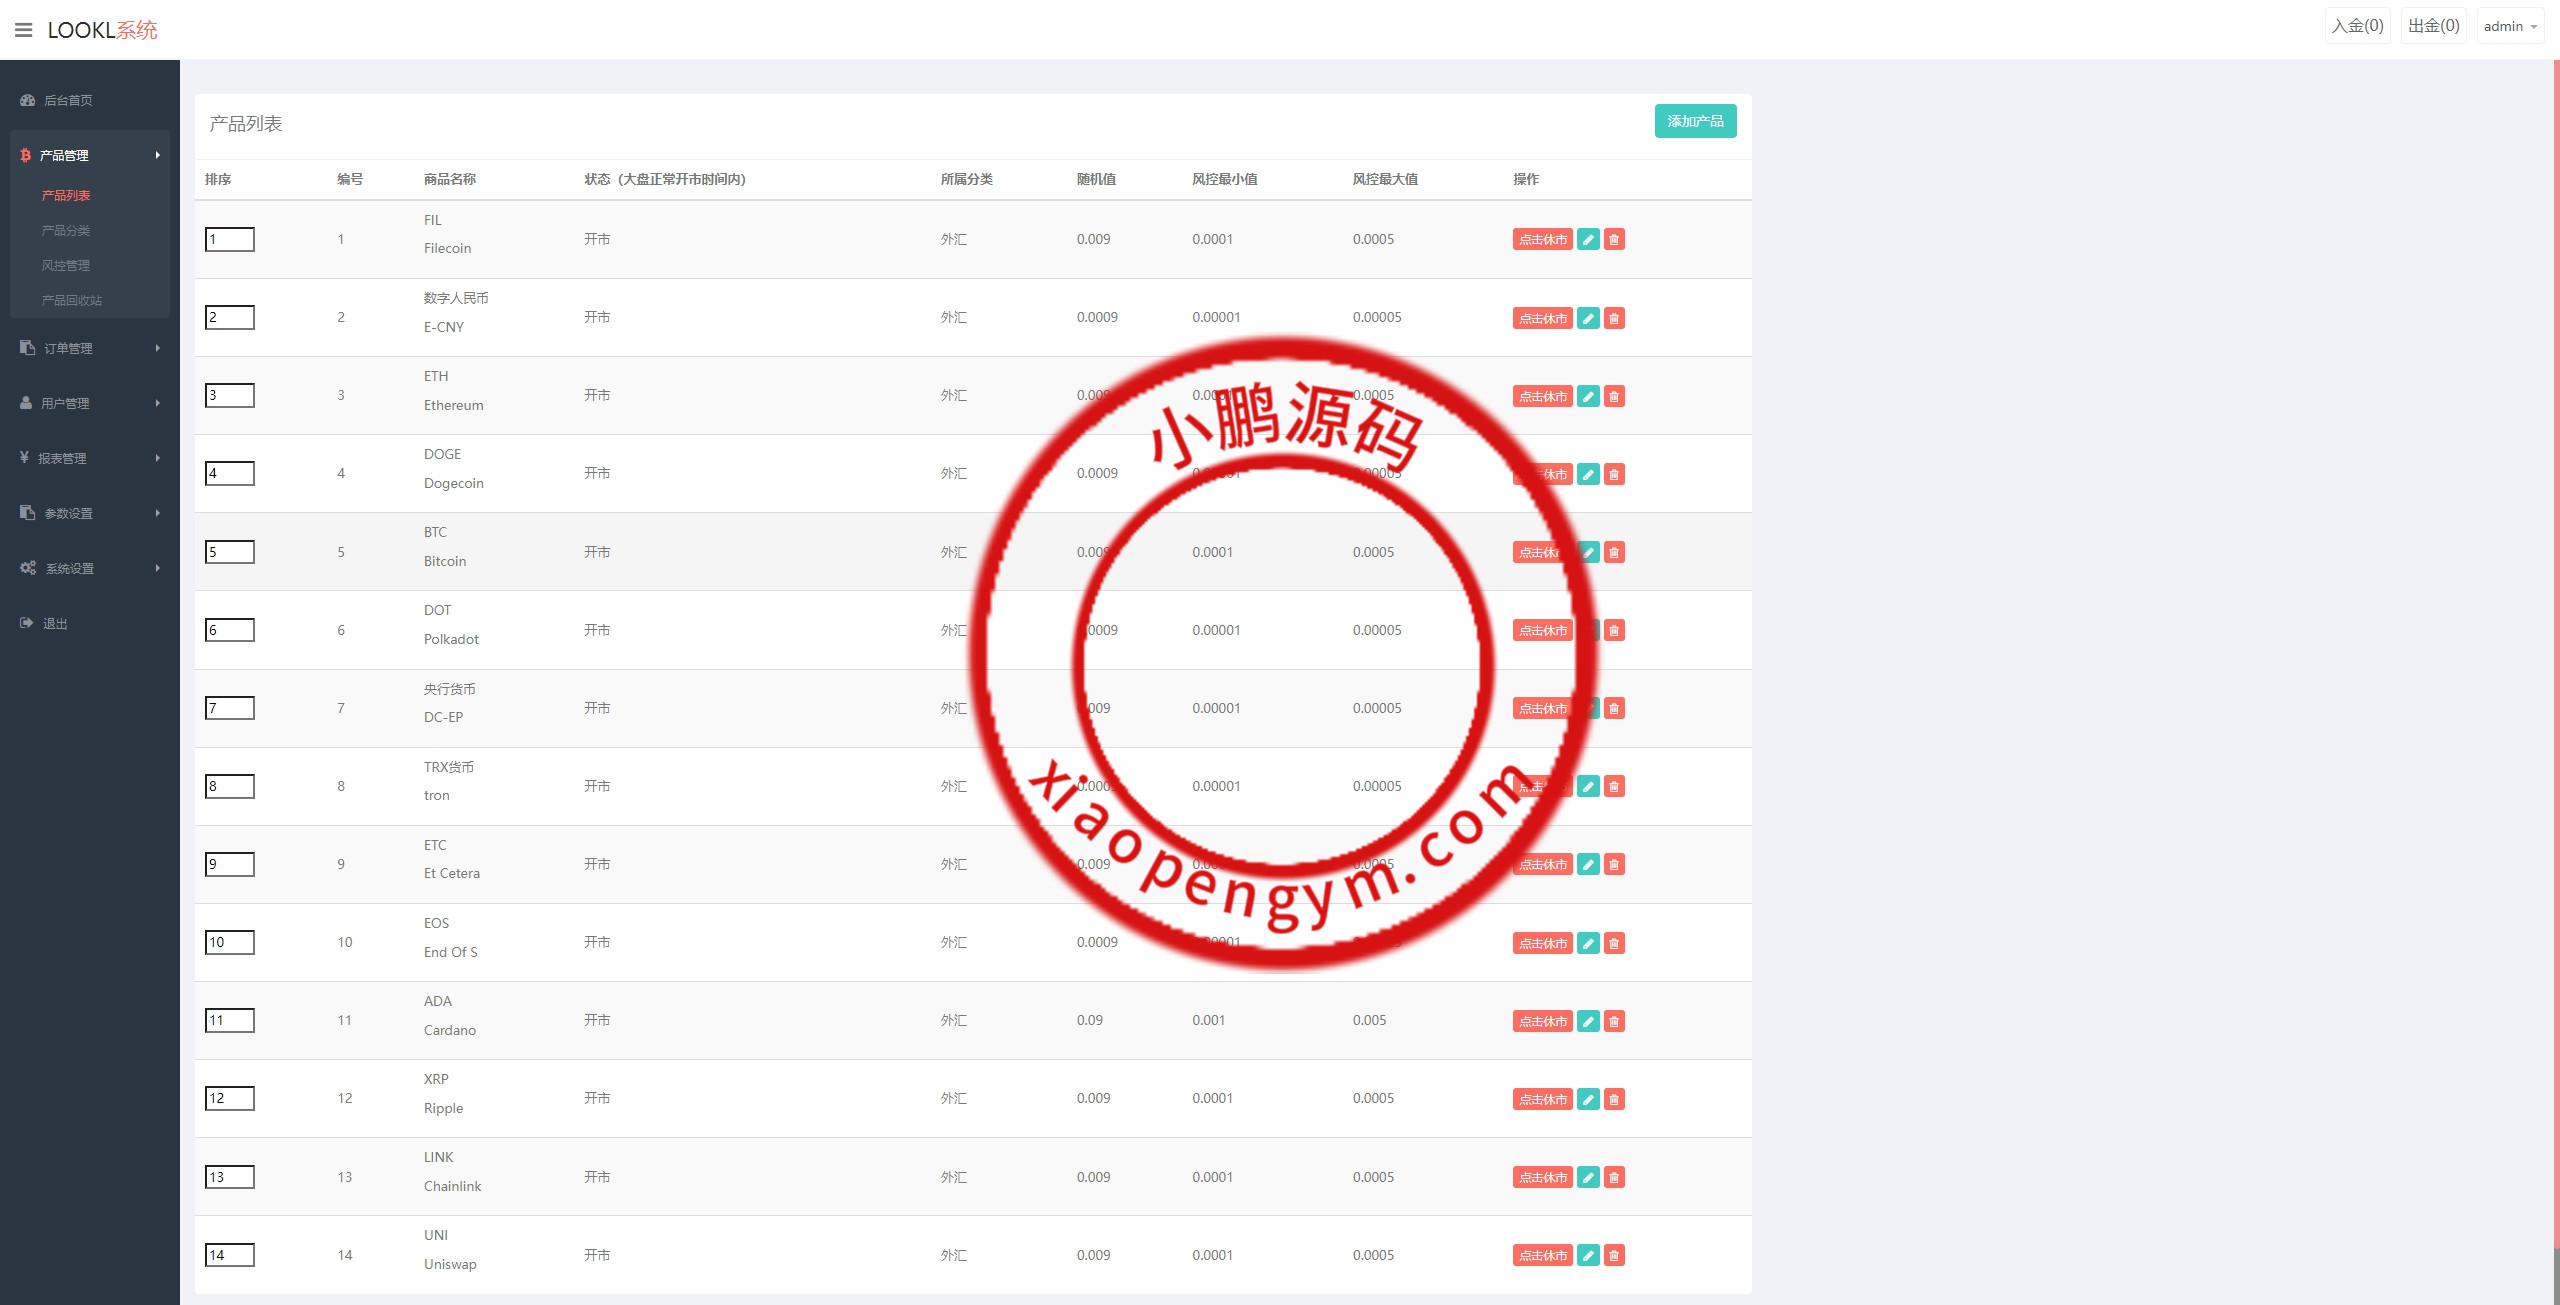Image resolution: width=2560 pixels, height=1305 pixels.
Task: Open the admin user dropdown
Action: [2510, 27]
